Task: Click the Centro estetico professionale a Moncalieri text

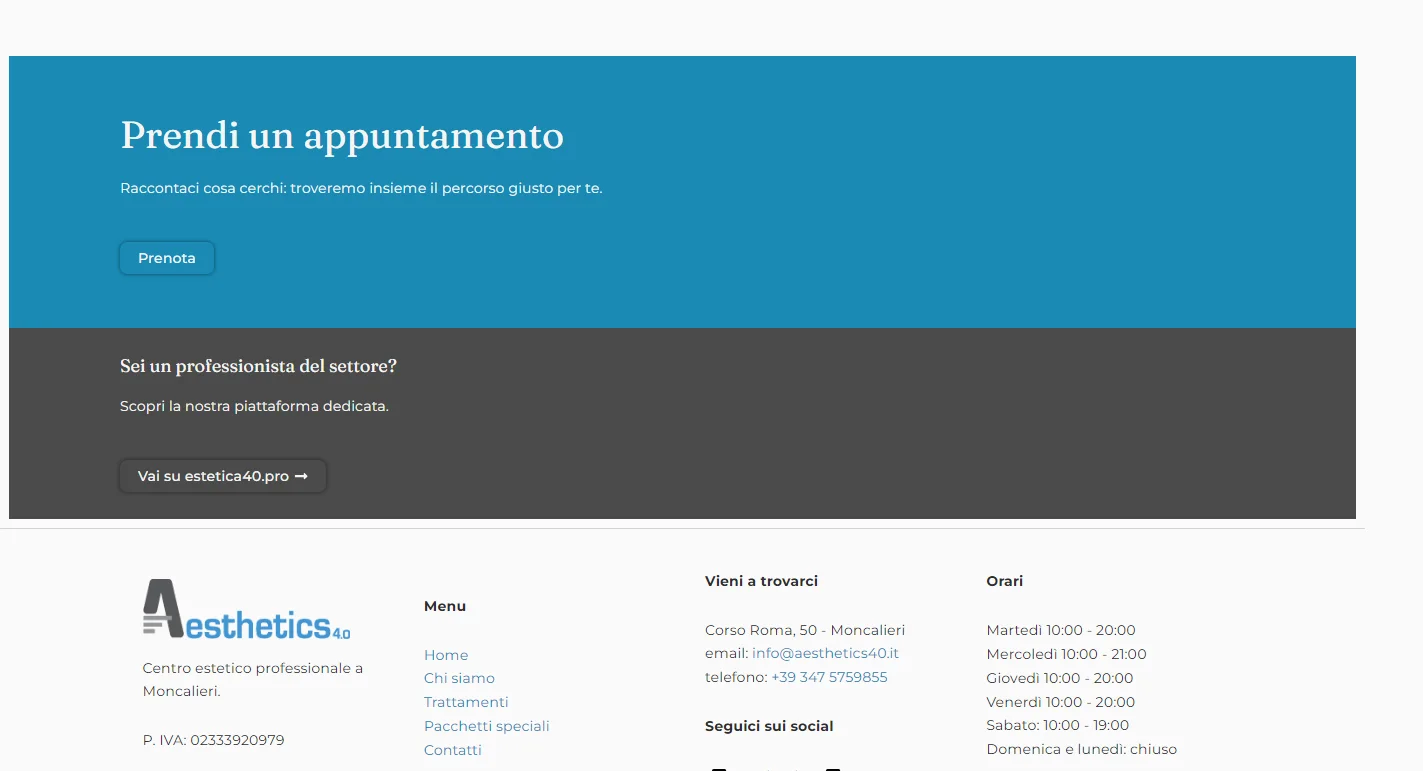Action: (253, 680)
